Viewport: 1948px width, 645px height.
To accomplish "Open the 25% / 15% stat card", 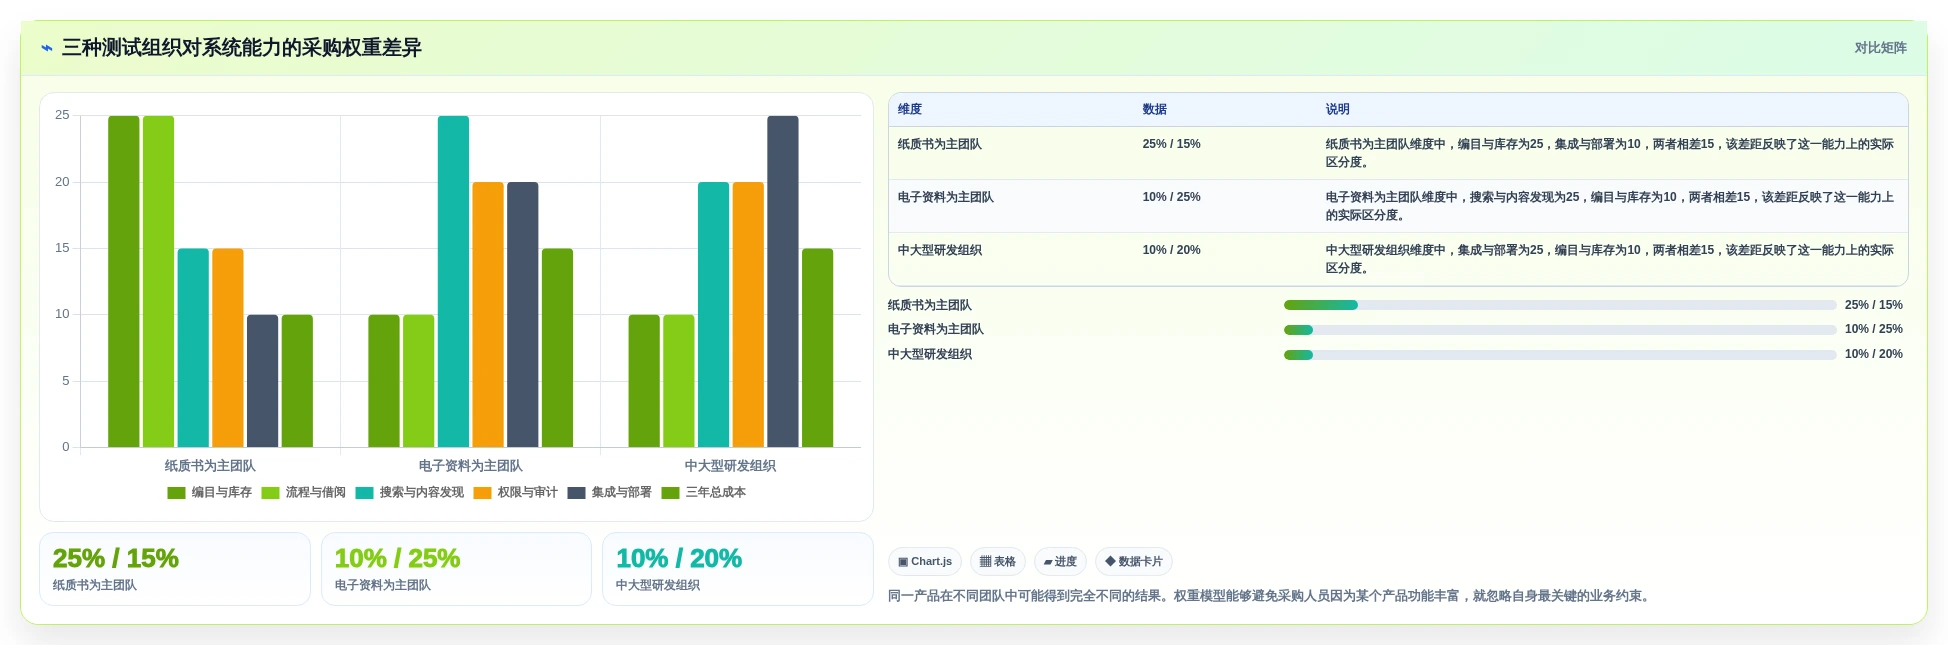I will click(175, 569).
